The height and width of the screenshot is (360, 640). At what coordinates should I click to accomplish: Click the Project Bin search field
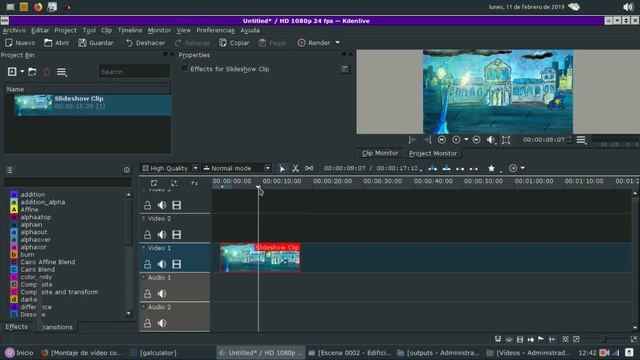click(x=135, y=72)
